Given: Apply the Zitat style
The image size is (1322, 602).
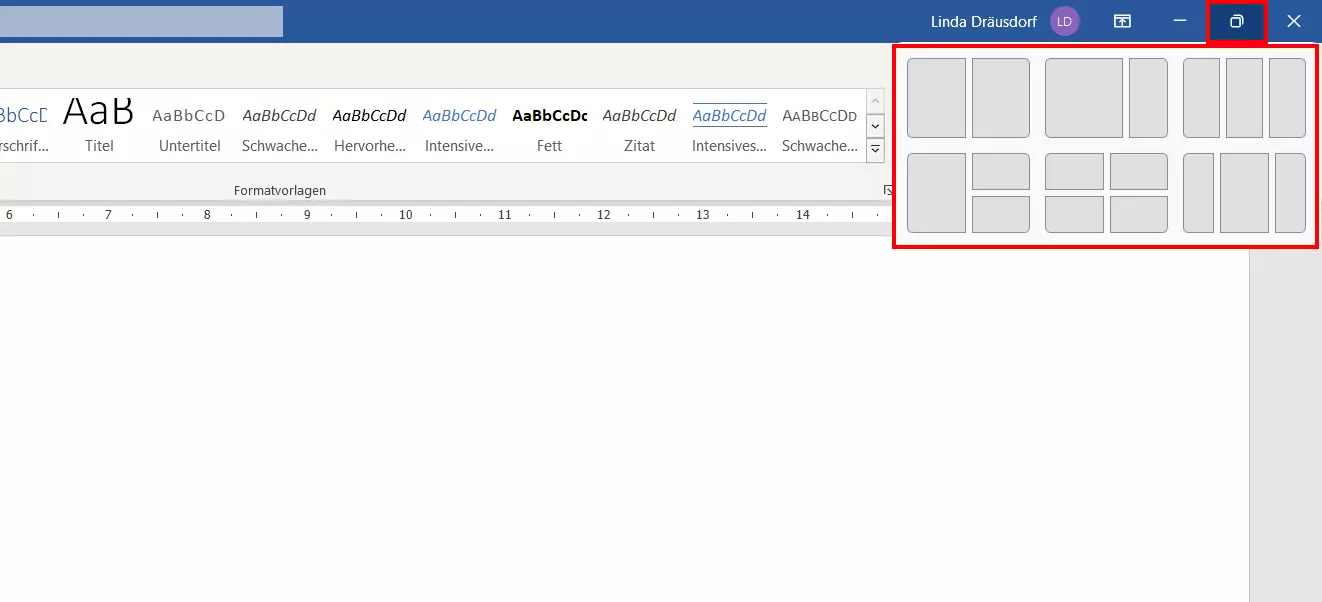Looking at the screenshot, I should point(639,125).
